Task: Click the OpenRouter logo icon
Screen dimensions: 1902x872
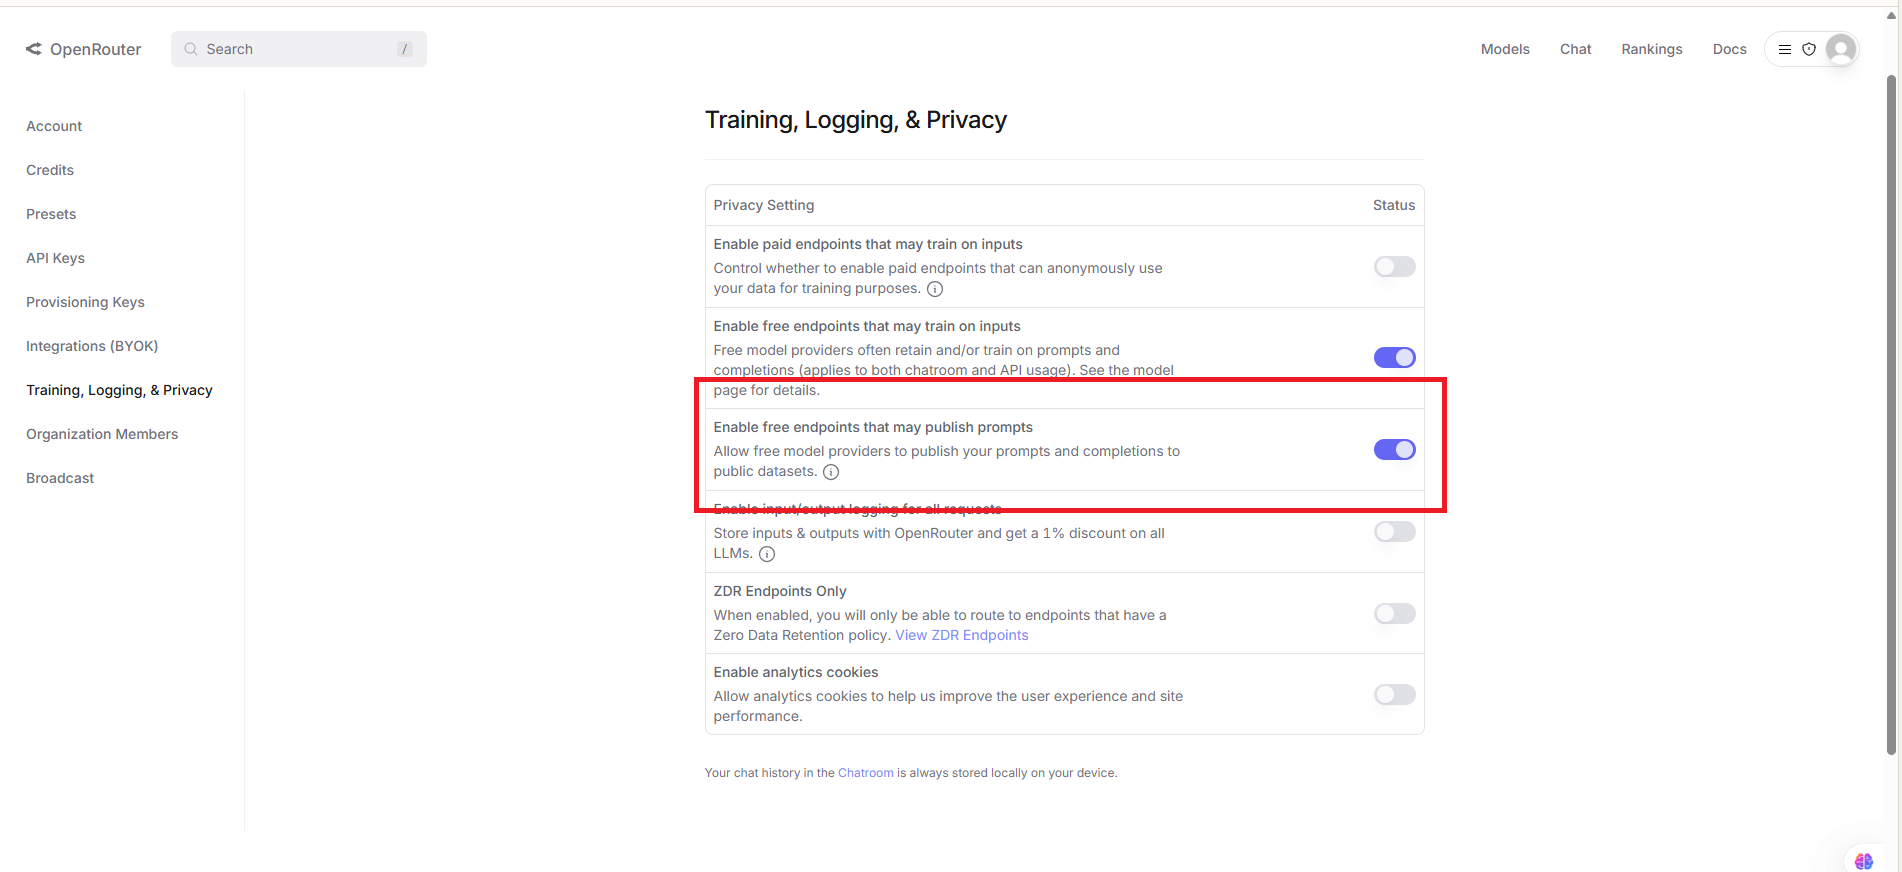Action: click(x=34, y=49)
